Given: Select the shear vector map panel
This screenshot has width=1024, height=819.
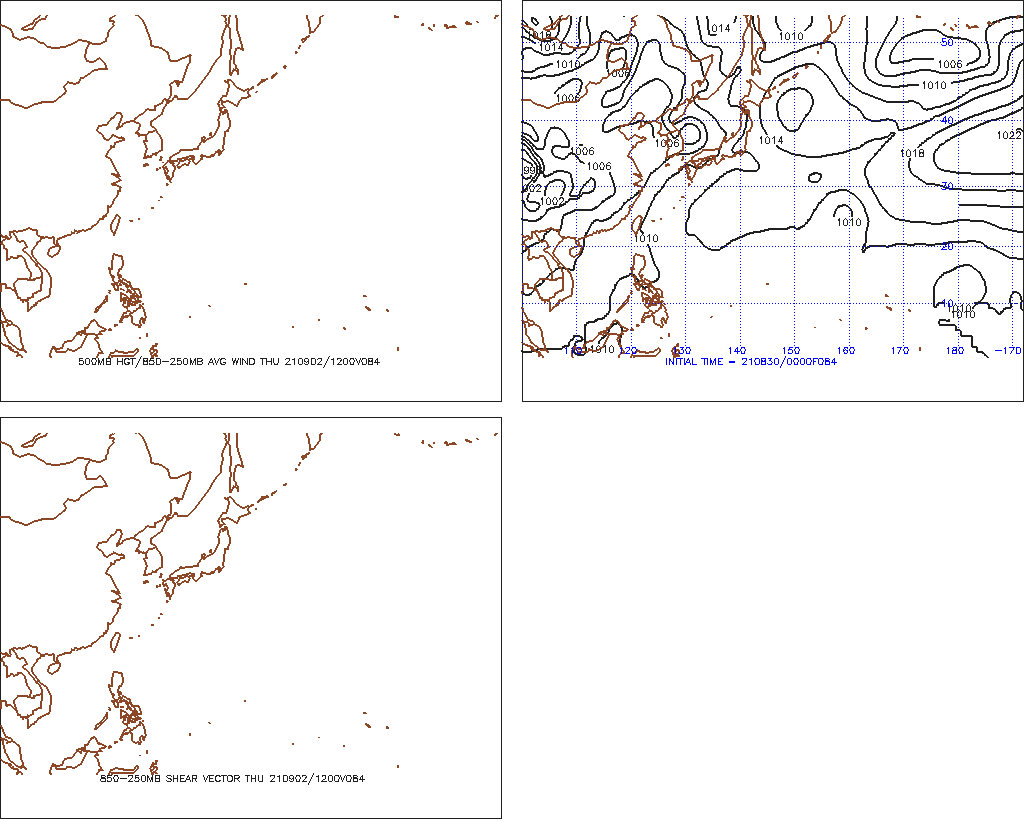Looking at the screenshot, I should click(x=251, y=618).
